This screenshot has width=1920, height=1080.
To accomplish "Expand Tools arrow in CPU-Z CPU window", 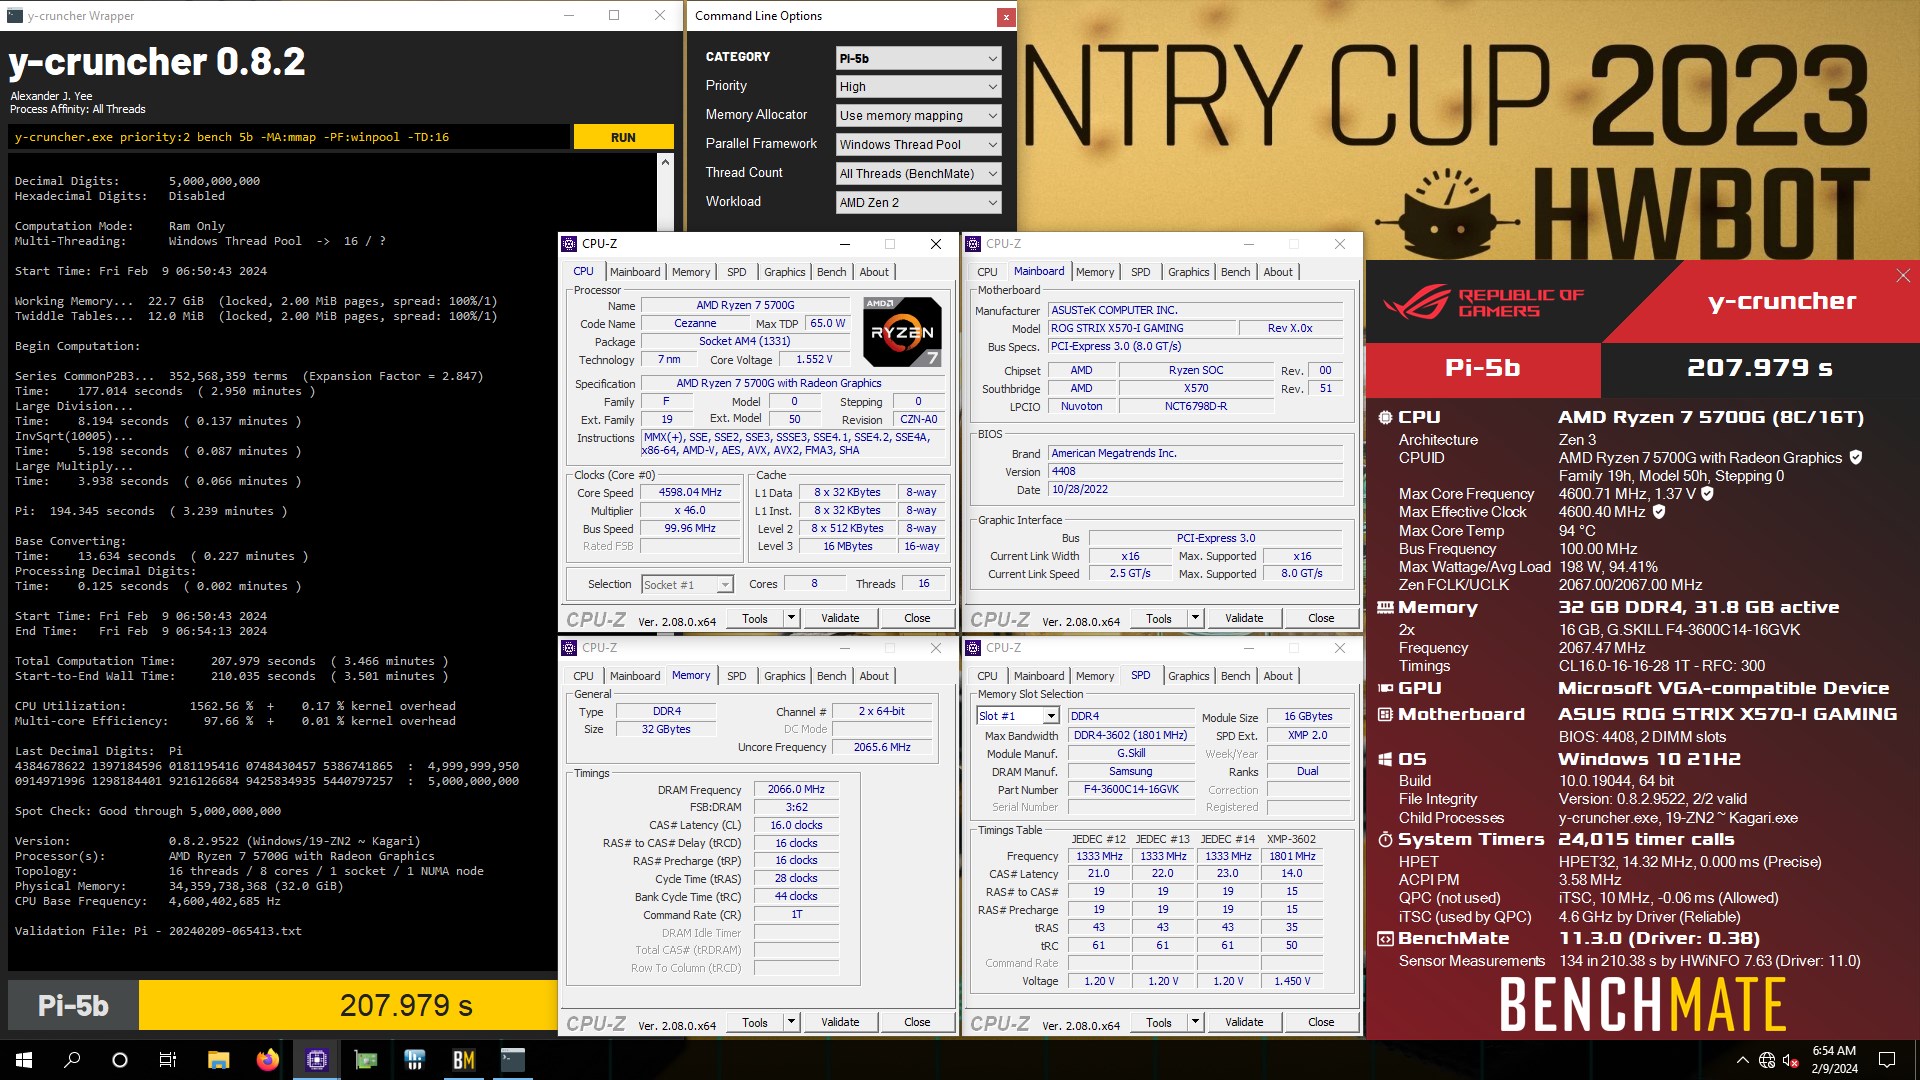I will tap(791, 618).
